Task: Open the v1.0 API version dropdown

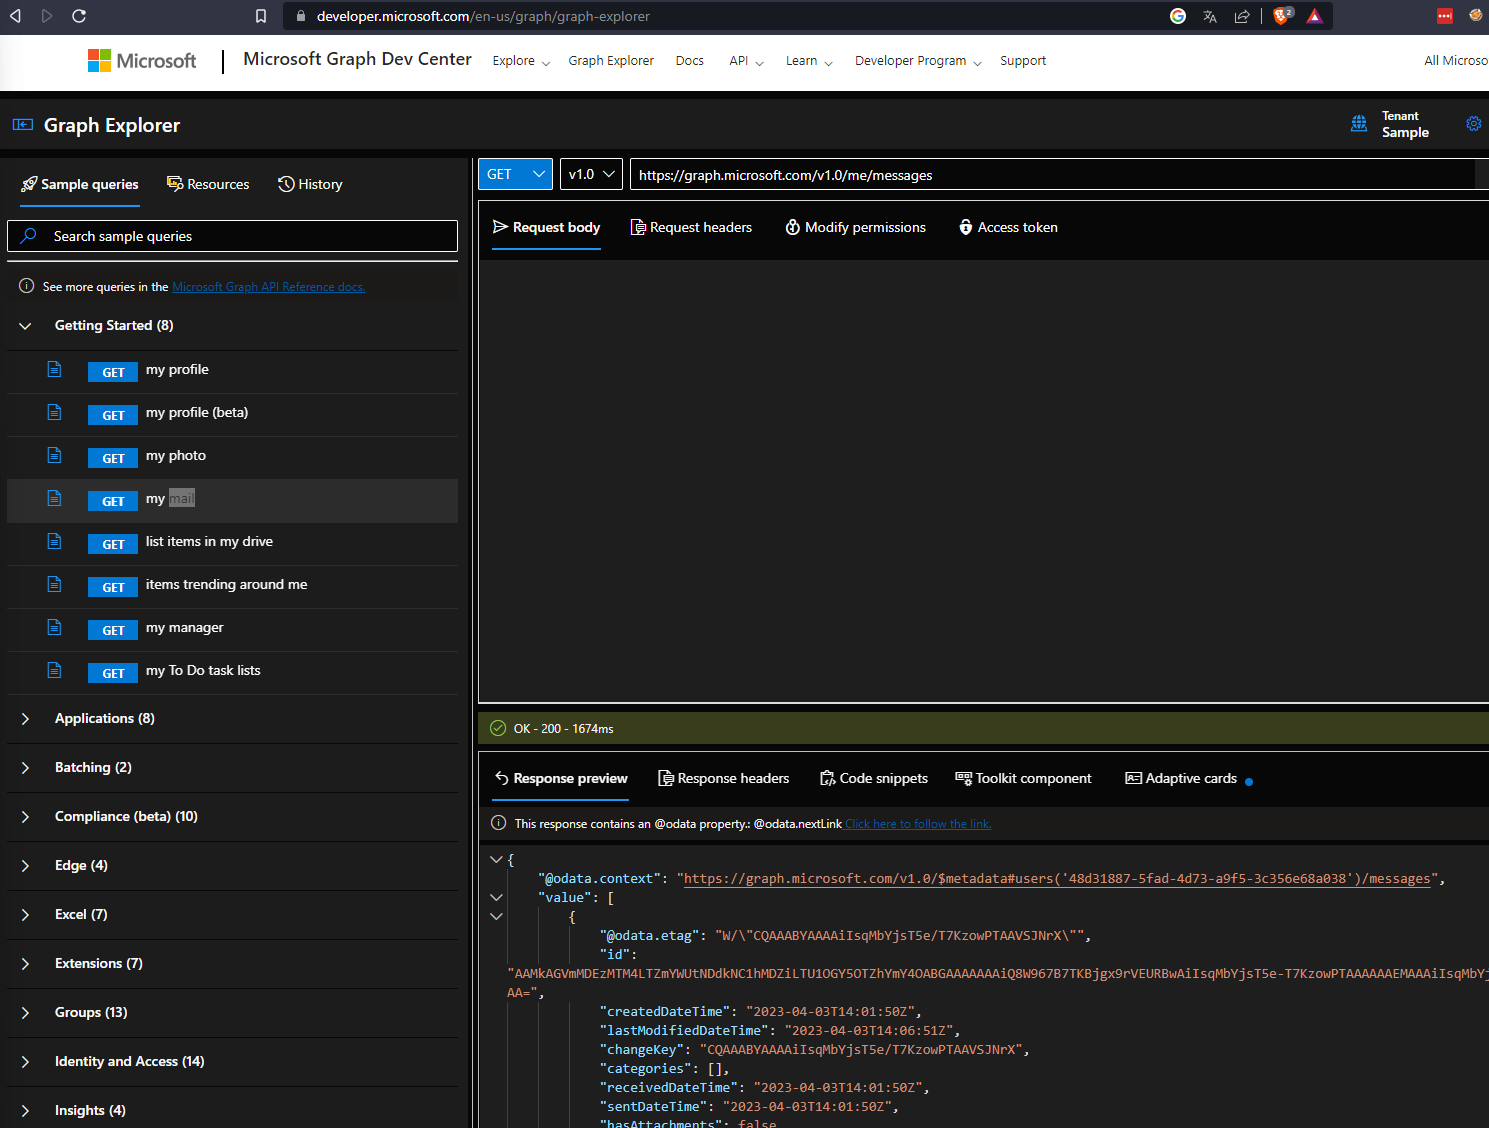Action: 591,174
